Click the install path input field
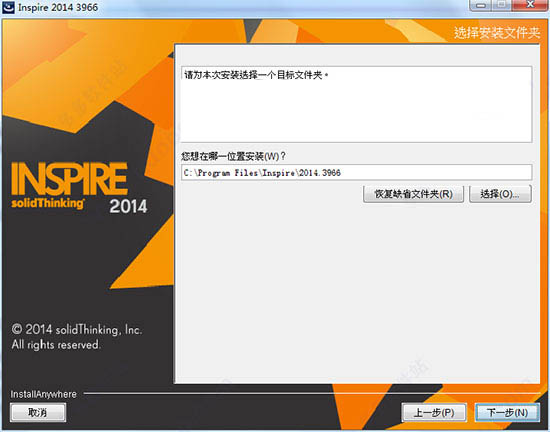550x432 pixels. [x=356, y=173]
